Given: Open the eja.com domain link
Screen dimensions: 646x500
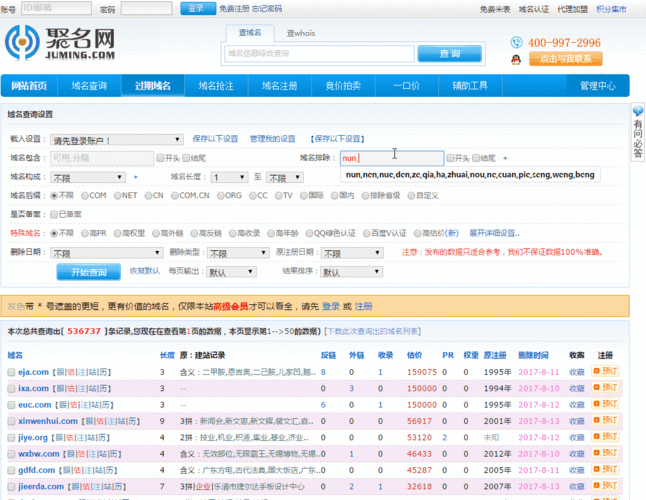Looking at the screenshot, I should pos(33,372).
